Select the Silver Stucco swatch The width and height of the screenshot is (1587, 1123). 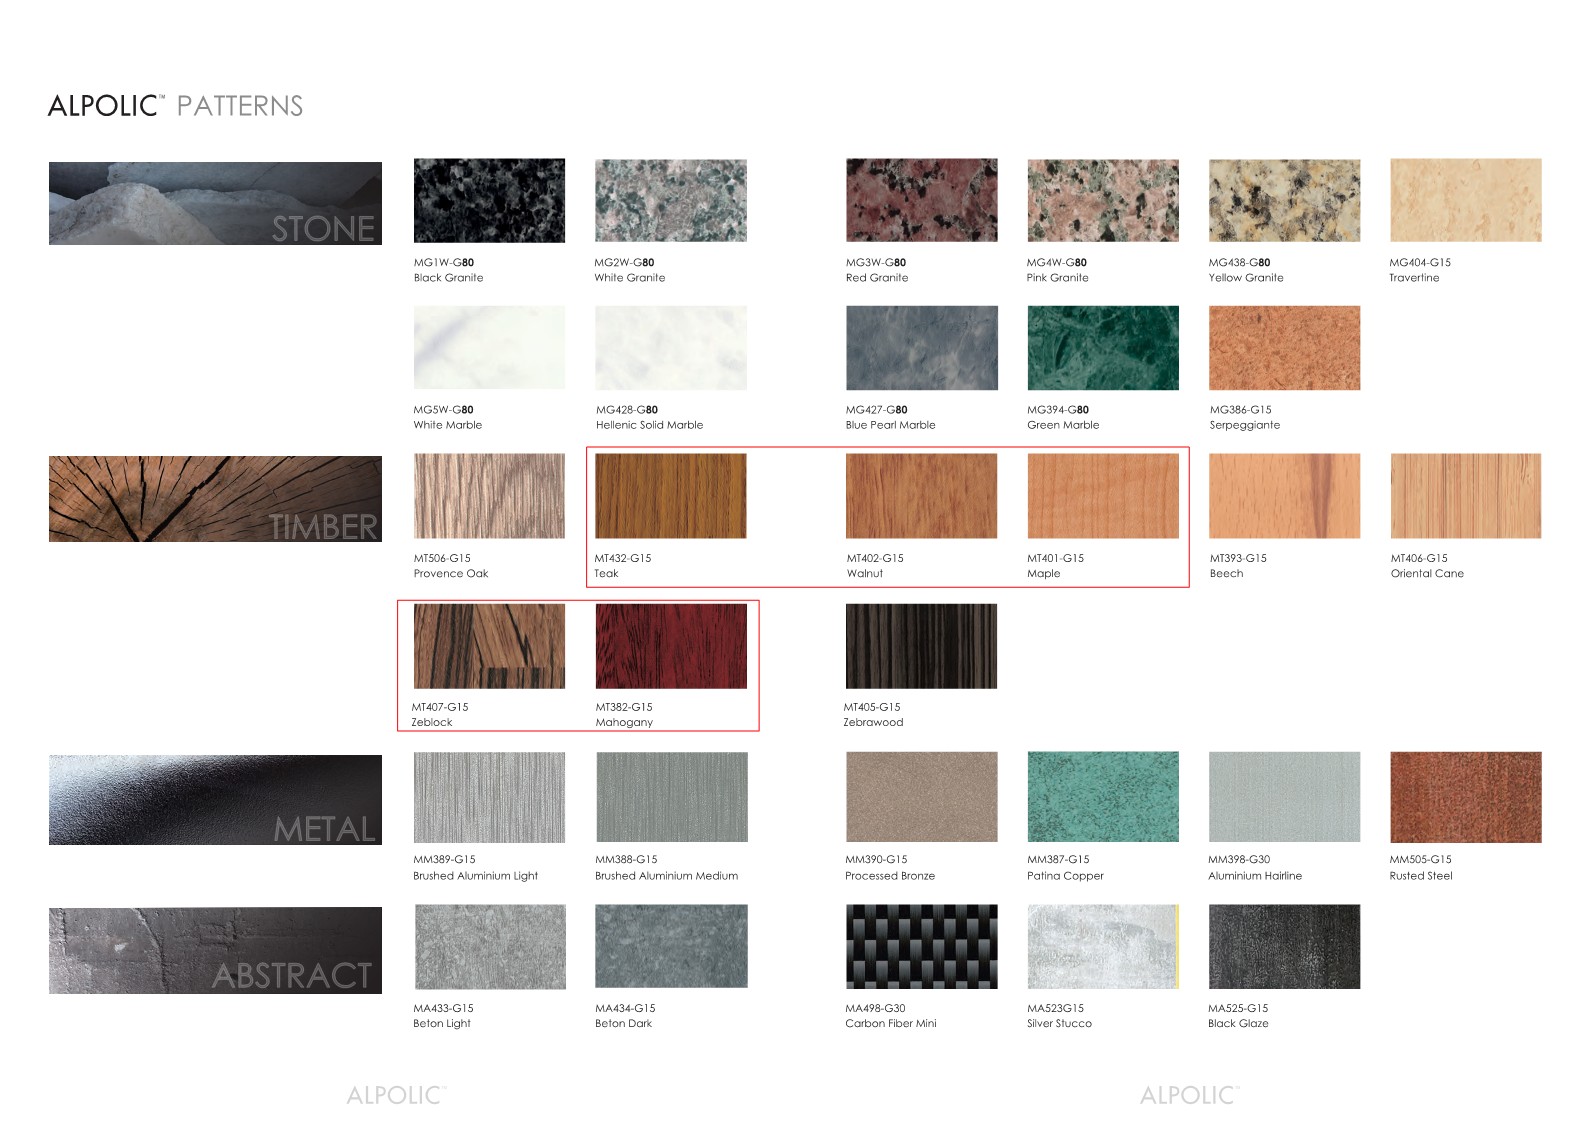pyautogui.click(x=1103, y=947)
